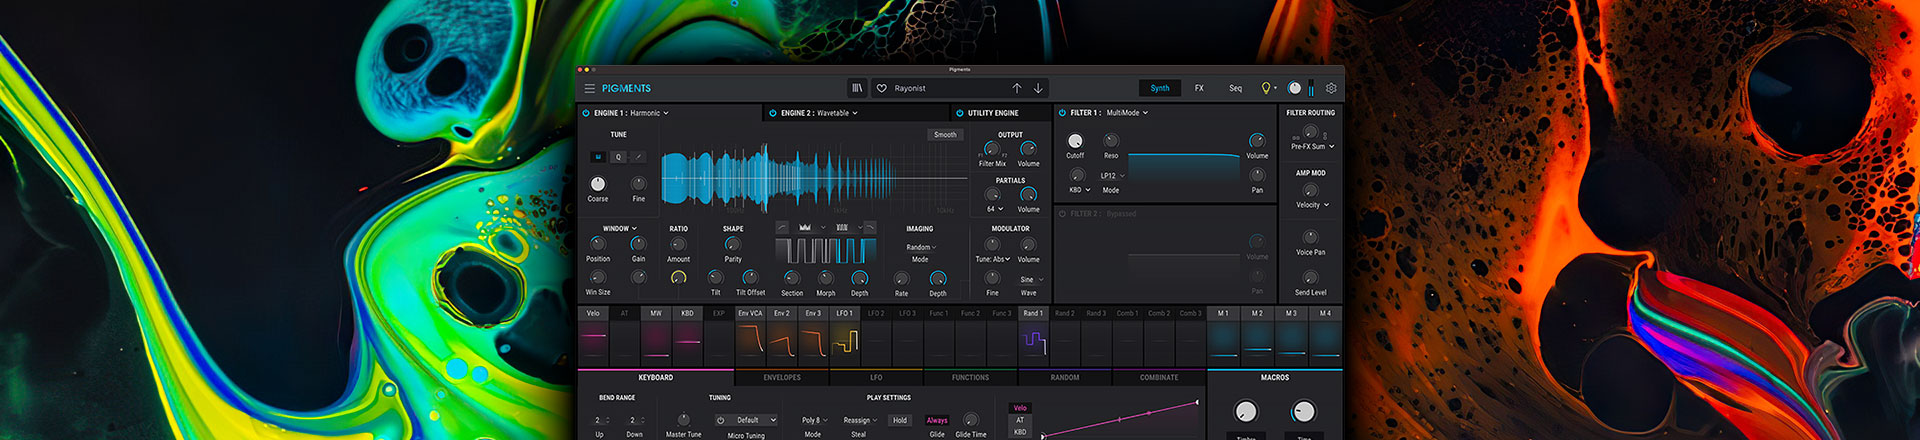The width and height of the screenshot is (1920, 440).
Task: Toggle the Smooth button above waveform
Action: pyautogui.click(x=945, y=134)
